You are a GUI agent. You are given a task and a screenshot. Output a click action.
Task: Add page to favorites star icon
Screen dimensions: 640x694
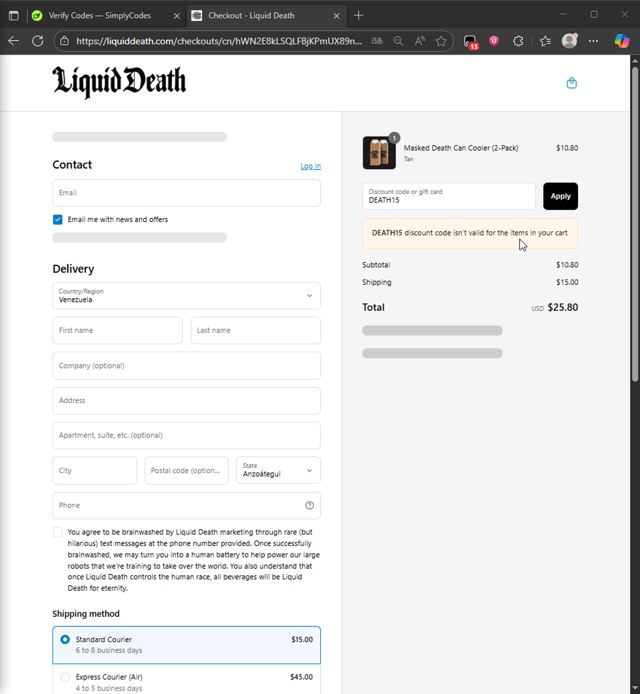(x=441, y=41)
